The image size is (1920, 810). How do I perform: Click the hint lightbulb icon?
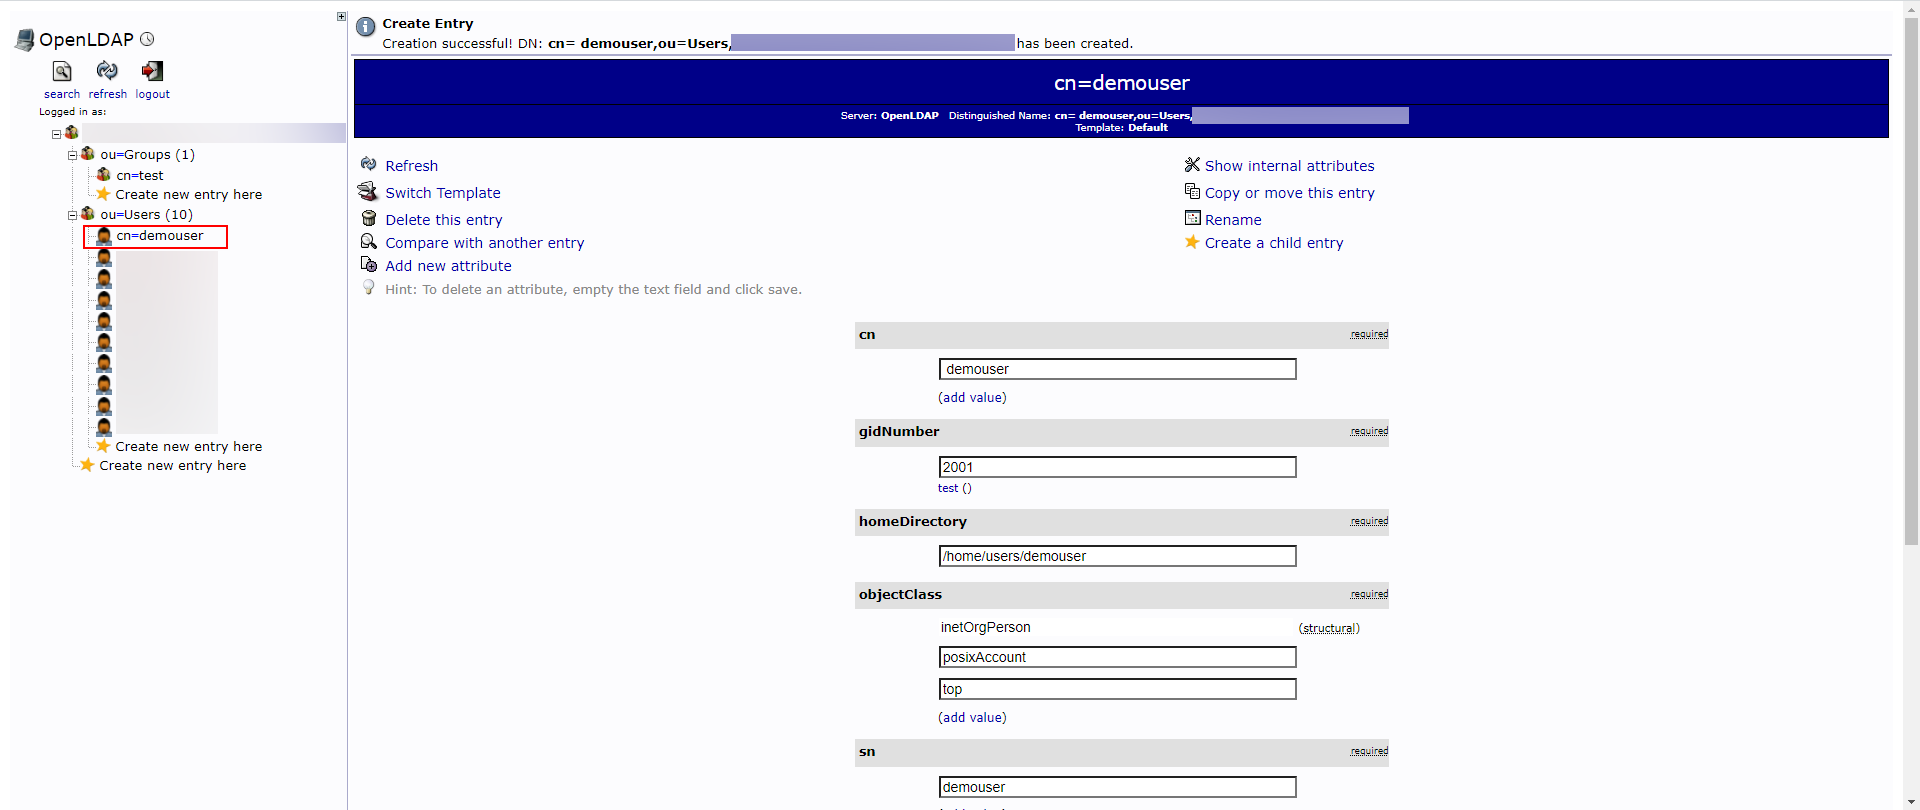(x=368, y=288)
